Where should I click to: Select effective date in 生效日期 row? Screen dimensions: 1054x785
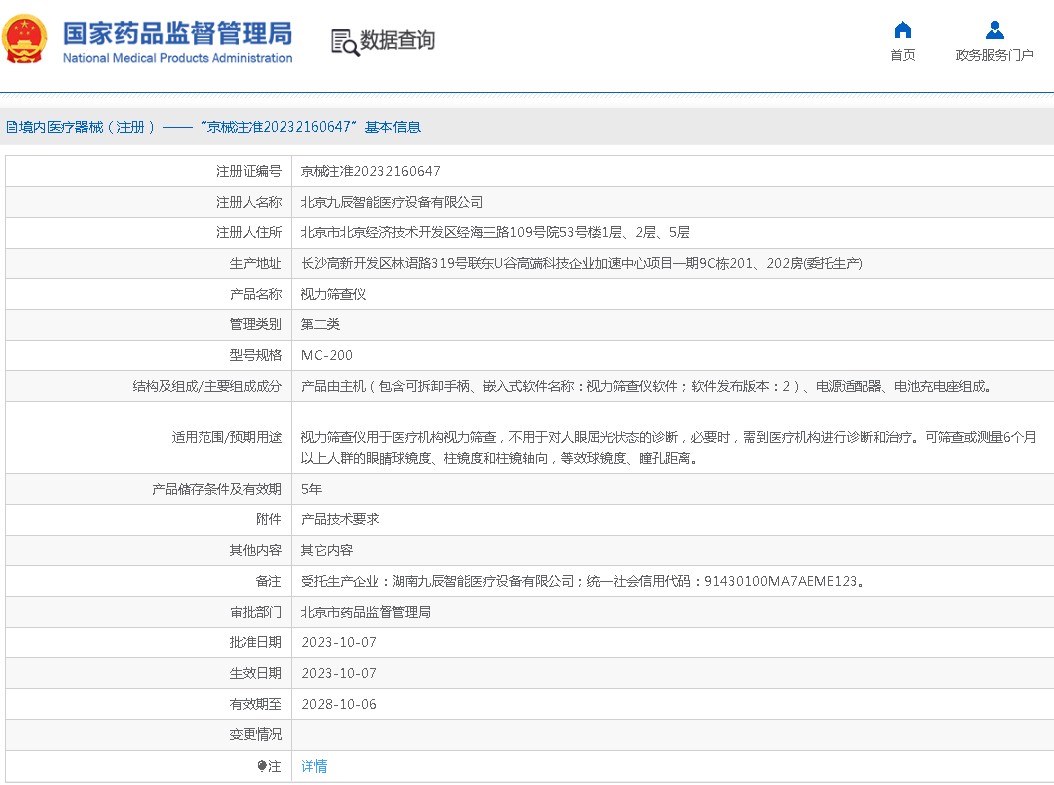click(x=339, y=673)
